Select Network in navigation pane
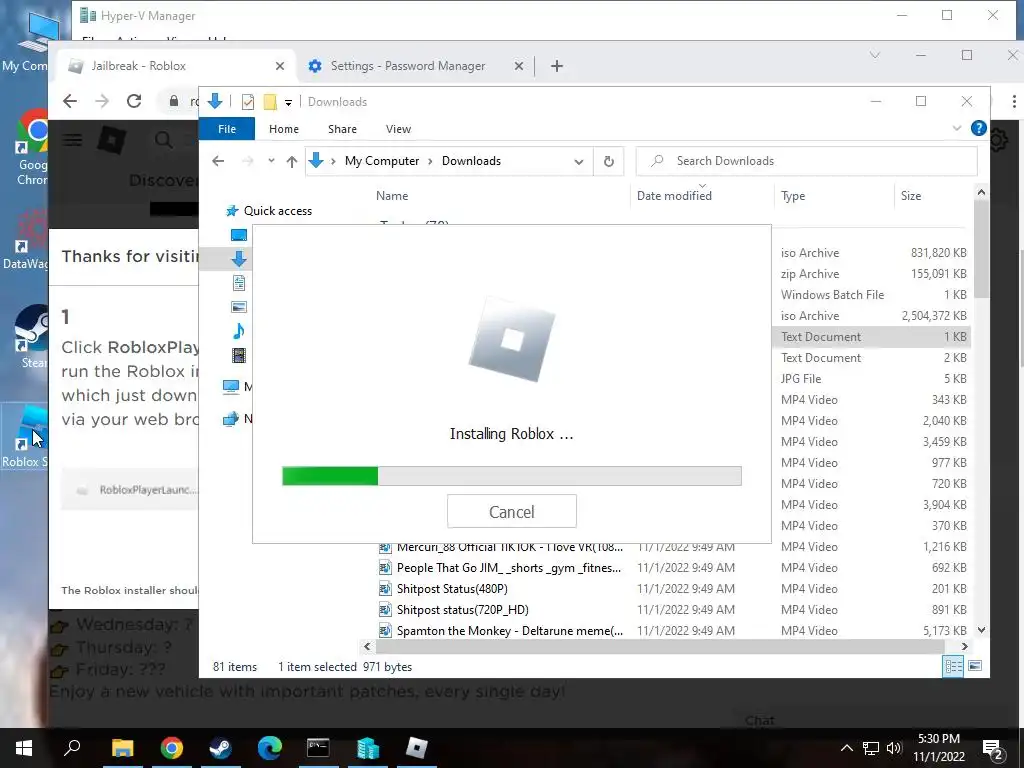Screen dimensions: 1024x768 (236, 419)
